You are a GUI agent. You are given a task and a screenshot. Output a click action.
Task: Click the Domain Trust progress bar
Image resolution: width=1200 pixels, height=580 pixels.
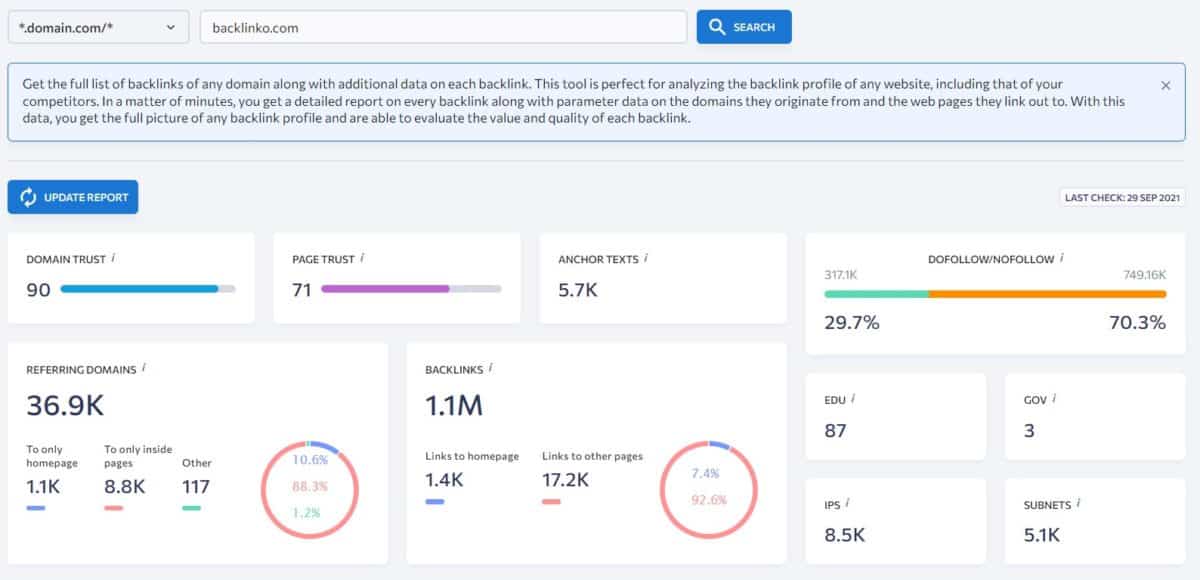148,290
